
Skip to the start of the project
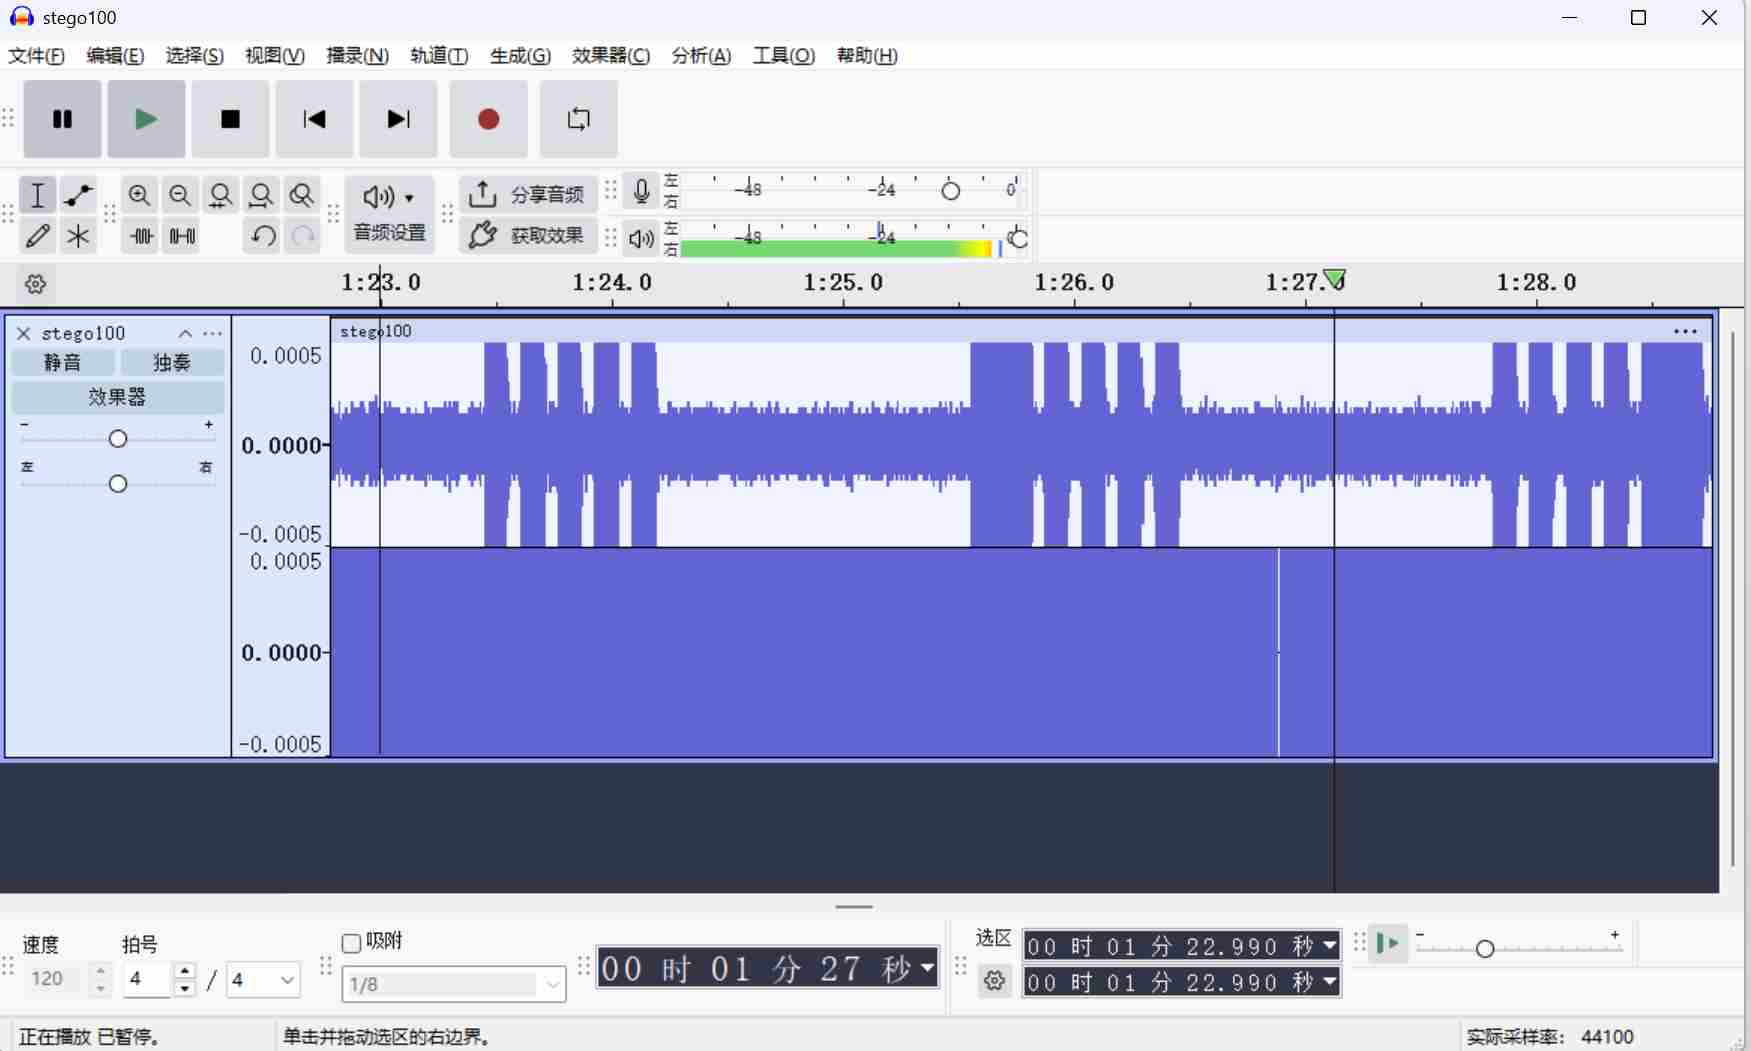pyautogui.click(x=314, y=120)
